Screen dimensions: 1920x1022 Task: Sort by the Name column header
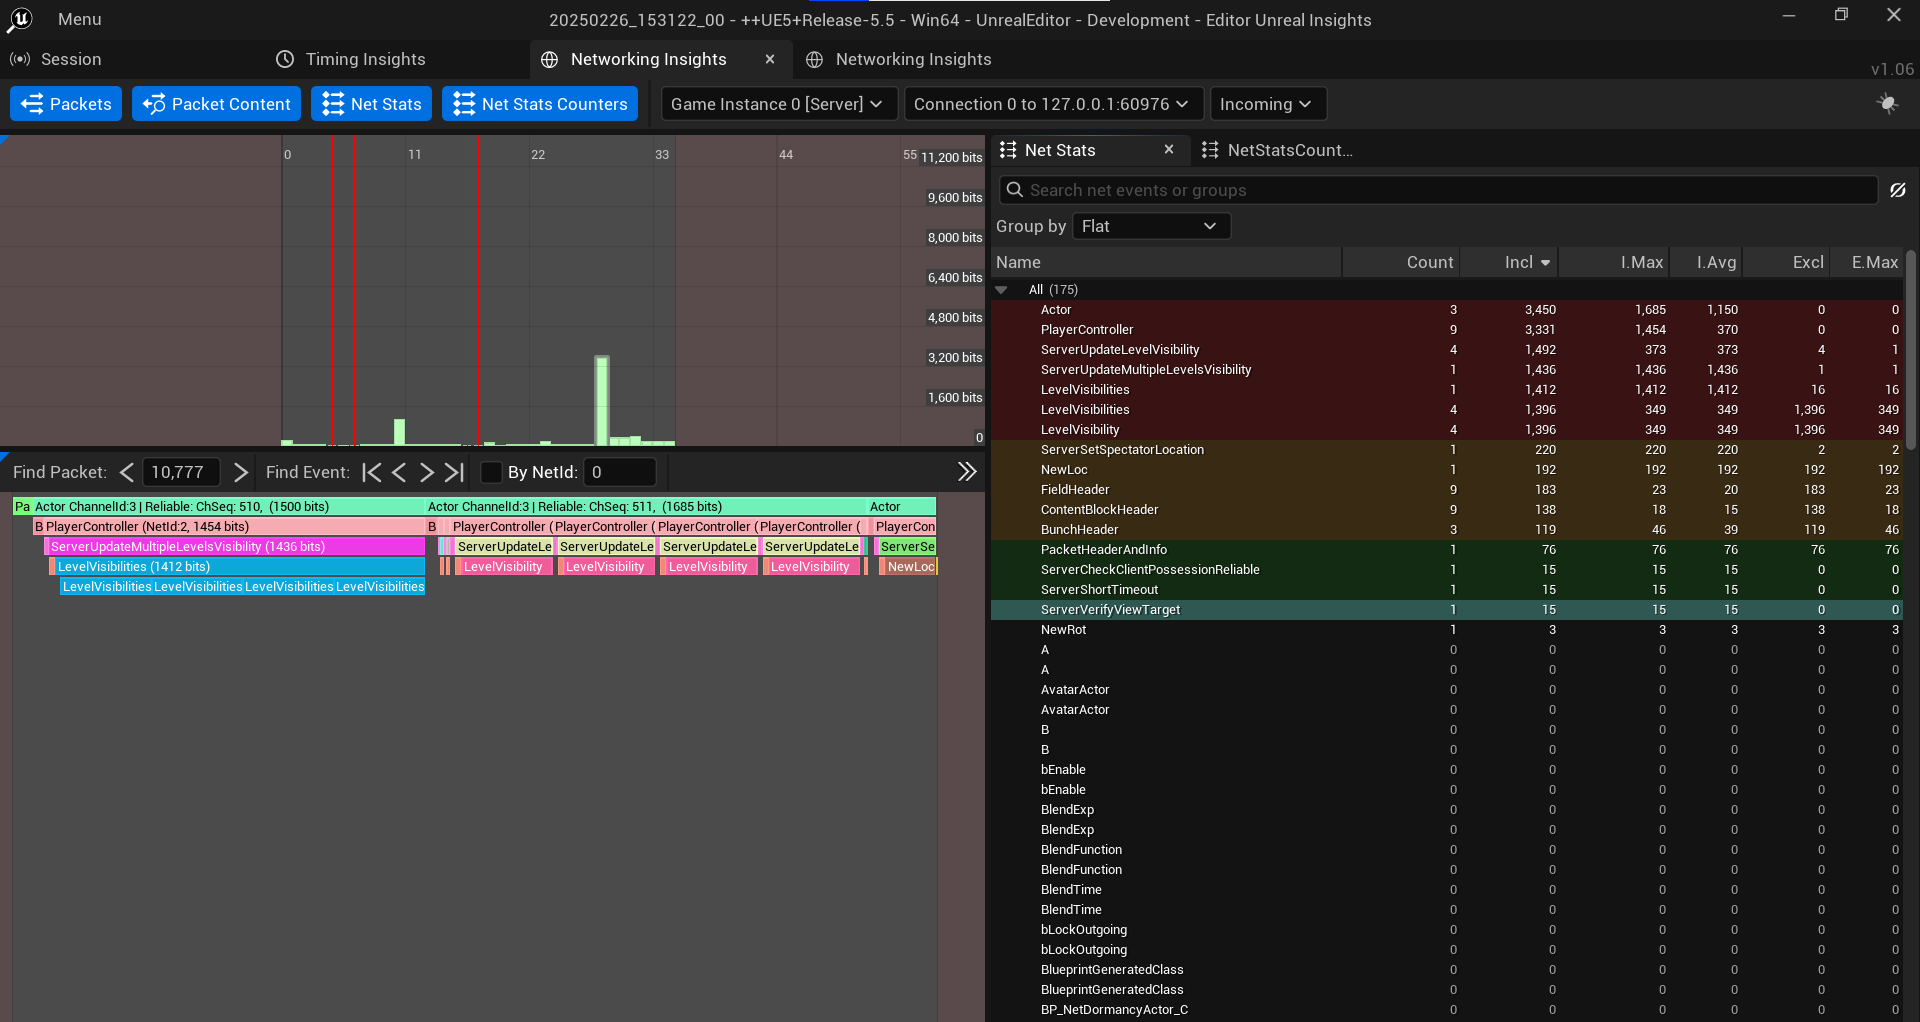(1166, 262)
